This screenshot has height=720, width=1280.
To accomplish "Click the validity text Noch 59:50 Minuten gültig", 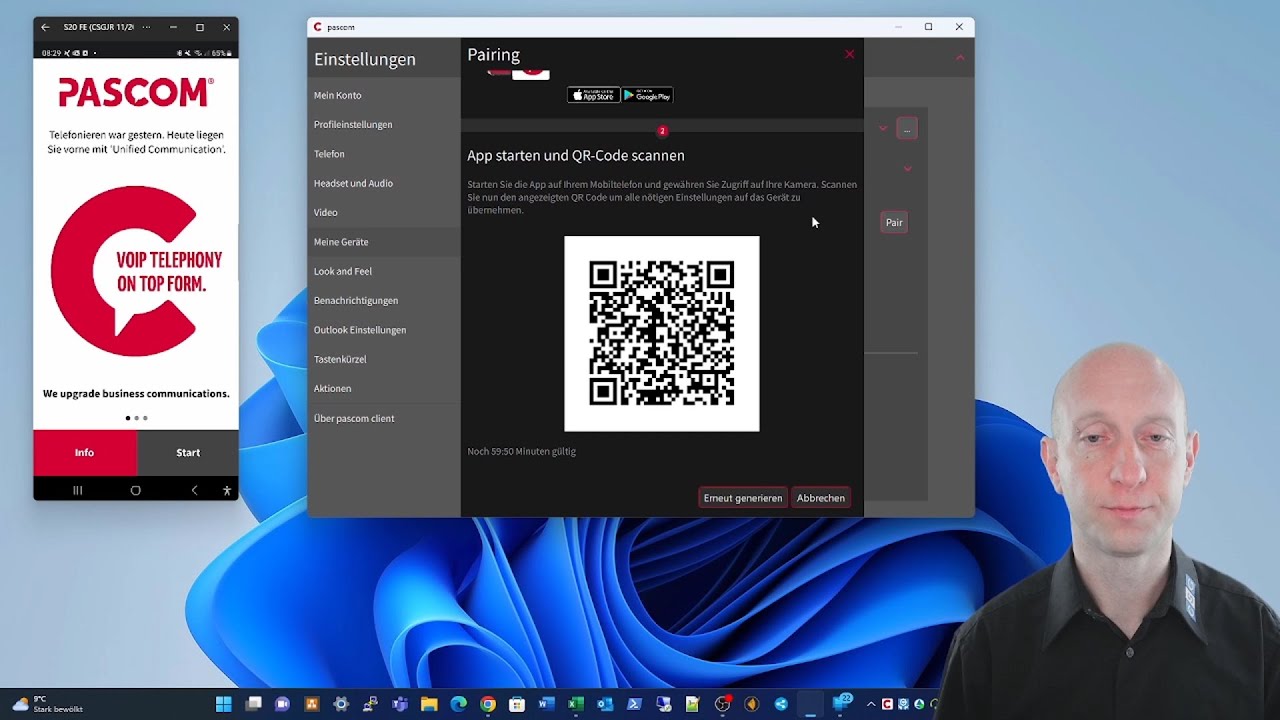I will [522, 451].
